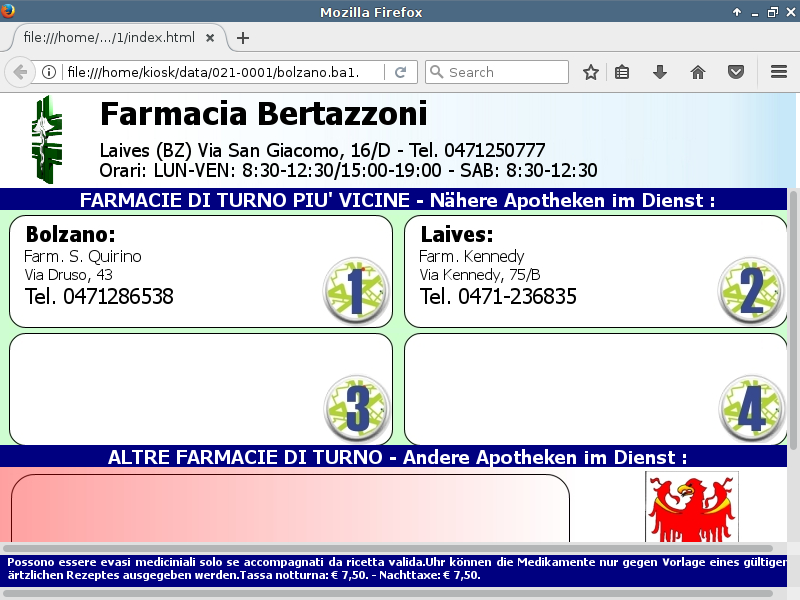Bookmark this page with the star icon
The width and height of the screenshot is (800, 600).
click(x=591, y=72)
